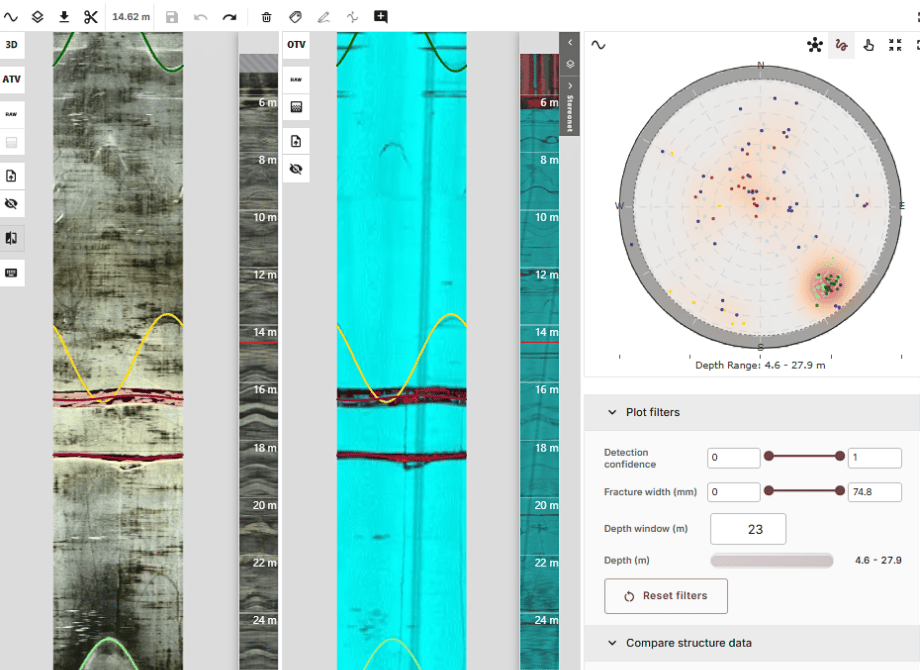Screen dimensions: 920x670
Task: Click the download icon in the top toolbar
Action: pyautogui.click(x=64, y=17)
